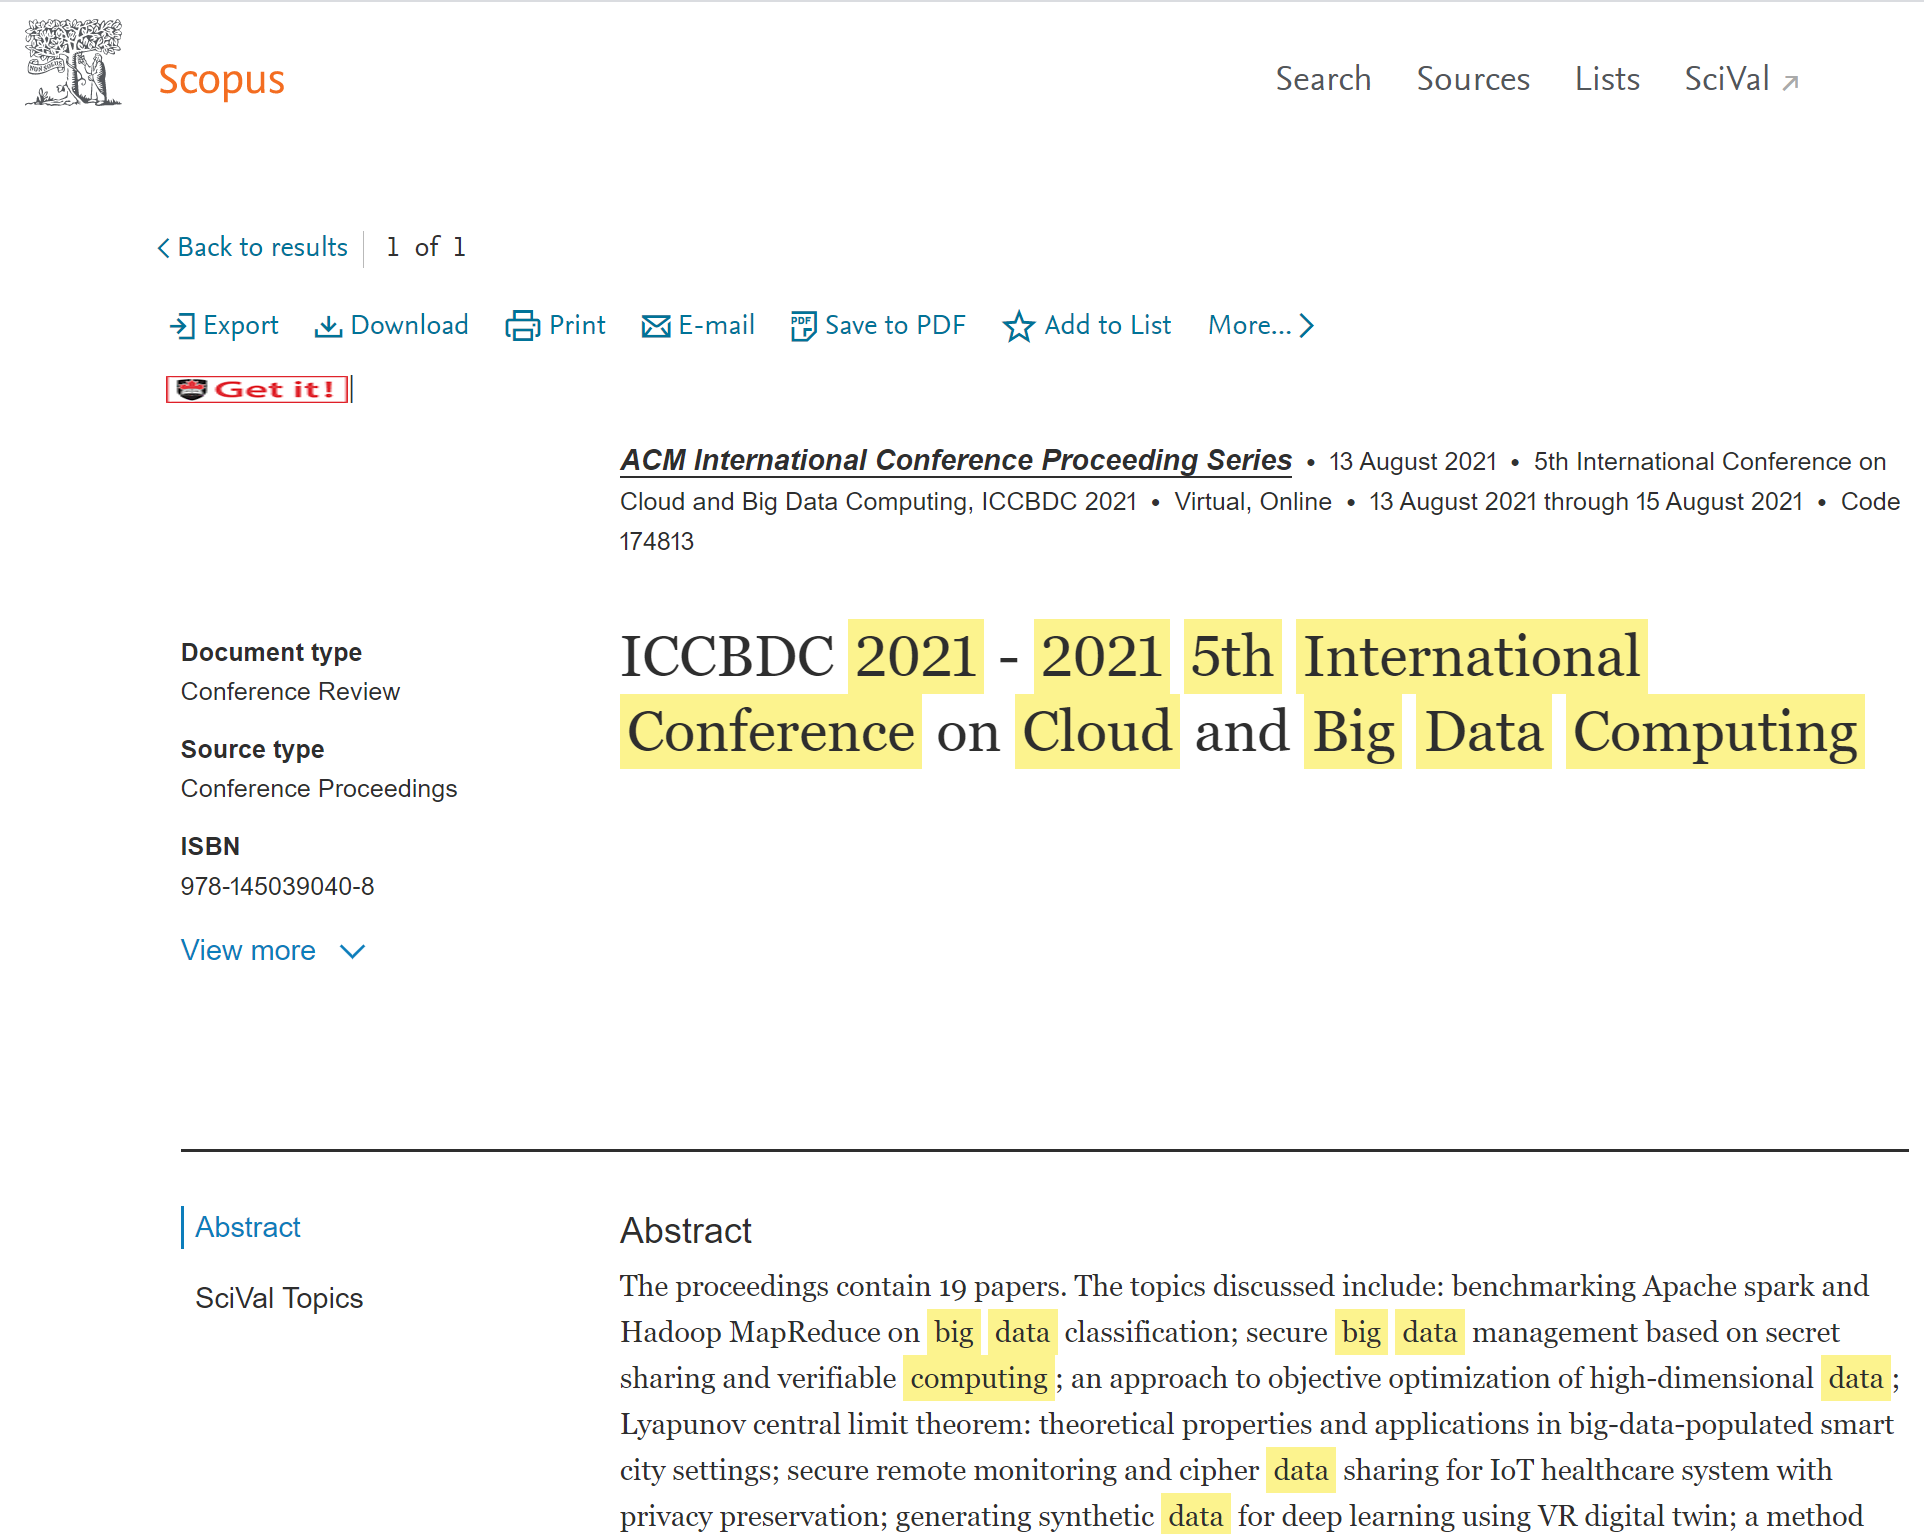The height and width of the screenshot is (1534, 1924).
Task: Save the record to PDF
Action: [878, 326]
